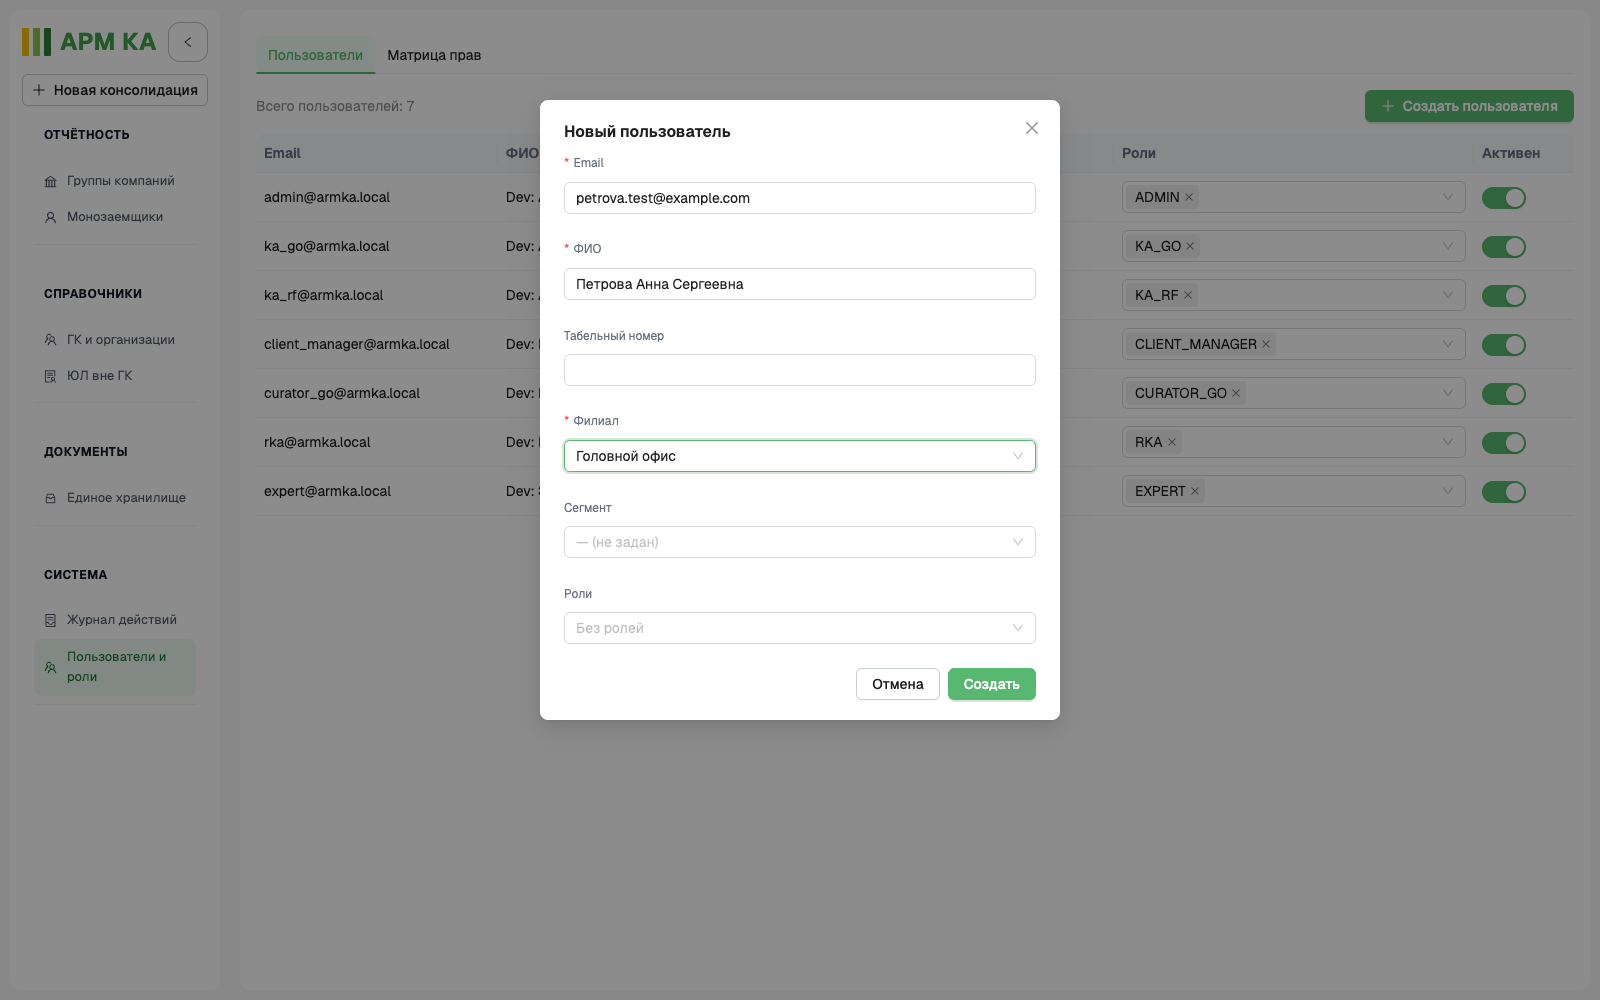Screen dimensions: 1600x1000
Task: Expand roles dropdown for rka@armka.local
Action: pos(1447,442)
